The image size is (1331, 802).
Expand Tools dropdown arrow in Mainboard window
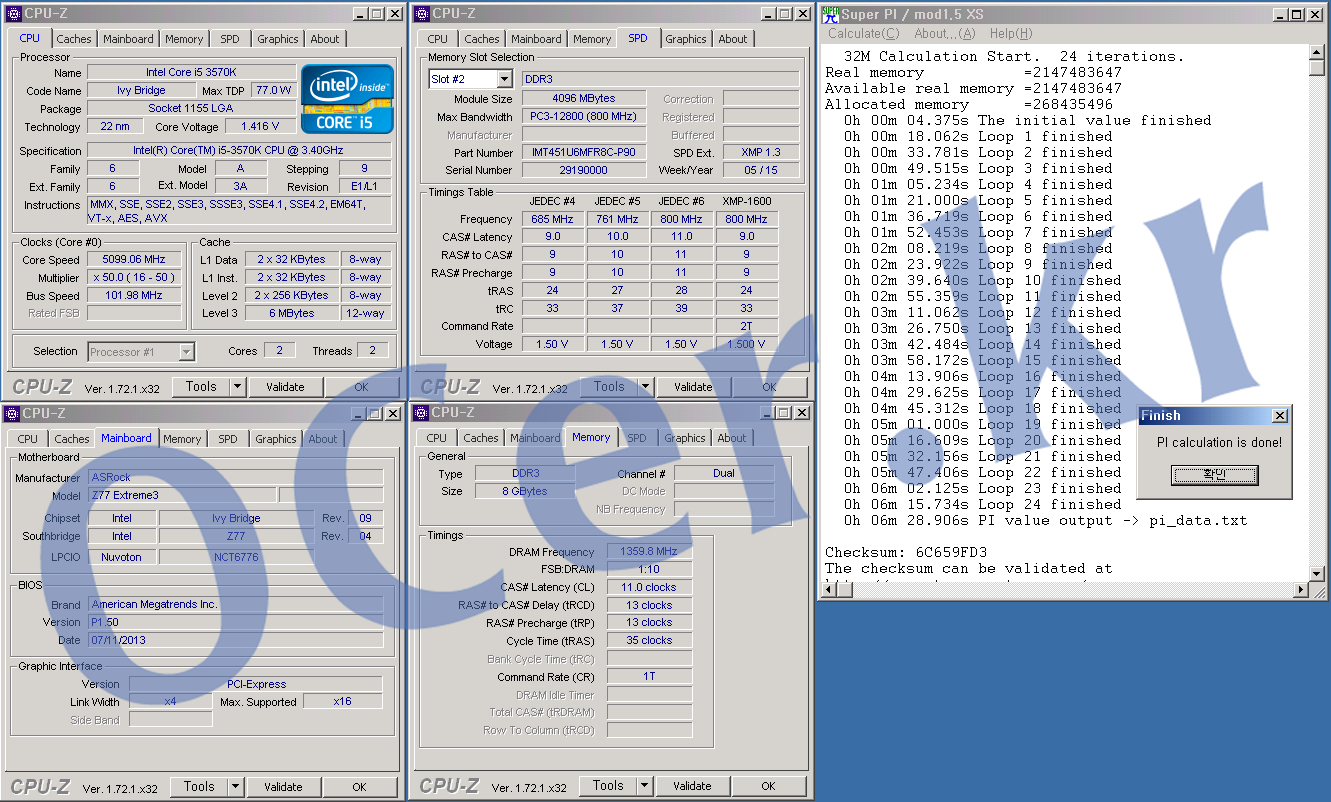(x=236, y=787)
